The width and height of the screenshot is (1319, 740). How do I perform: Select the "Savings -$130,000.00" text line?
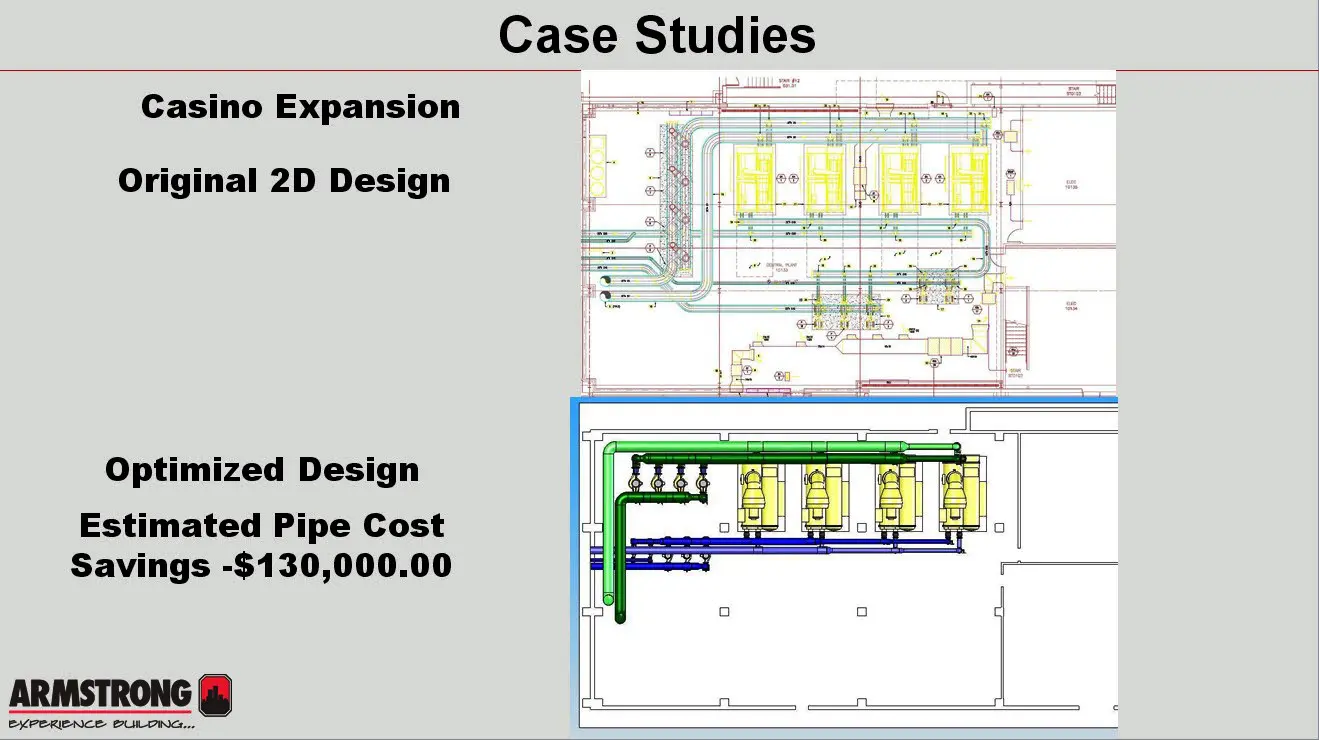click(x=261, y=566)
